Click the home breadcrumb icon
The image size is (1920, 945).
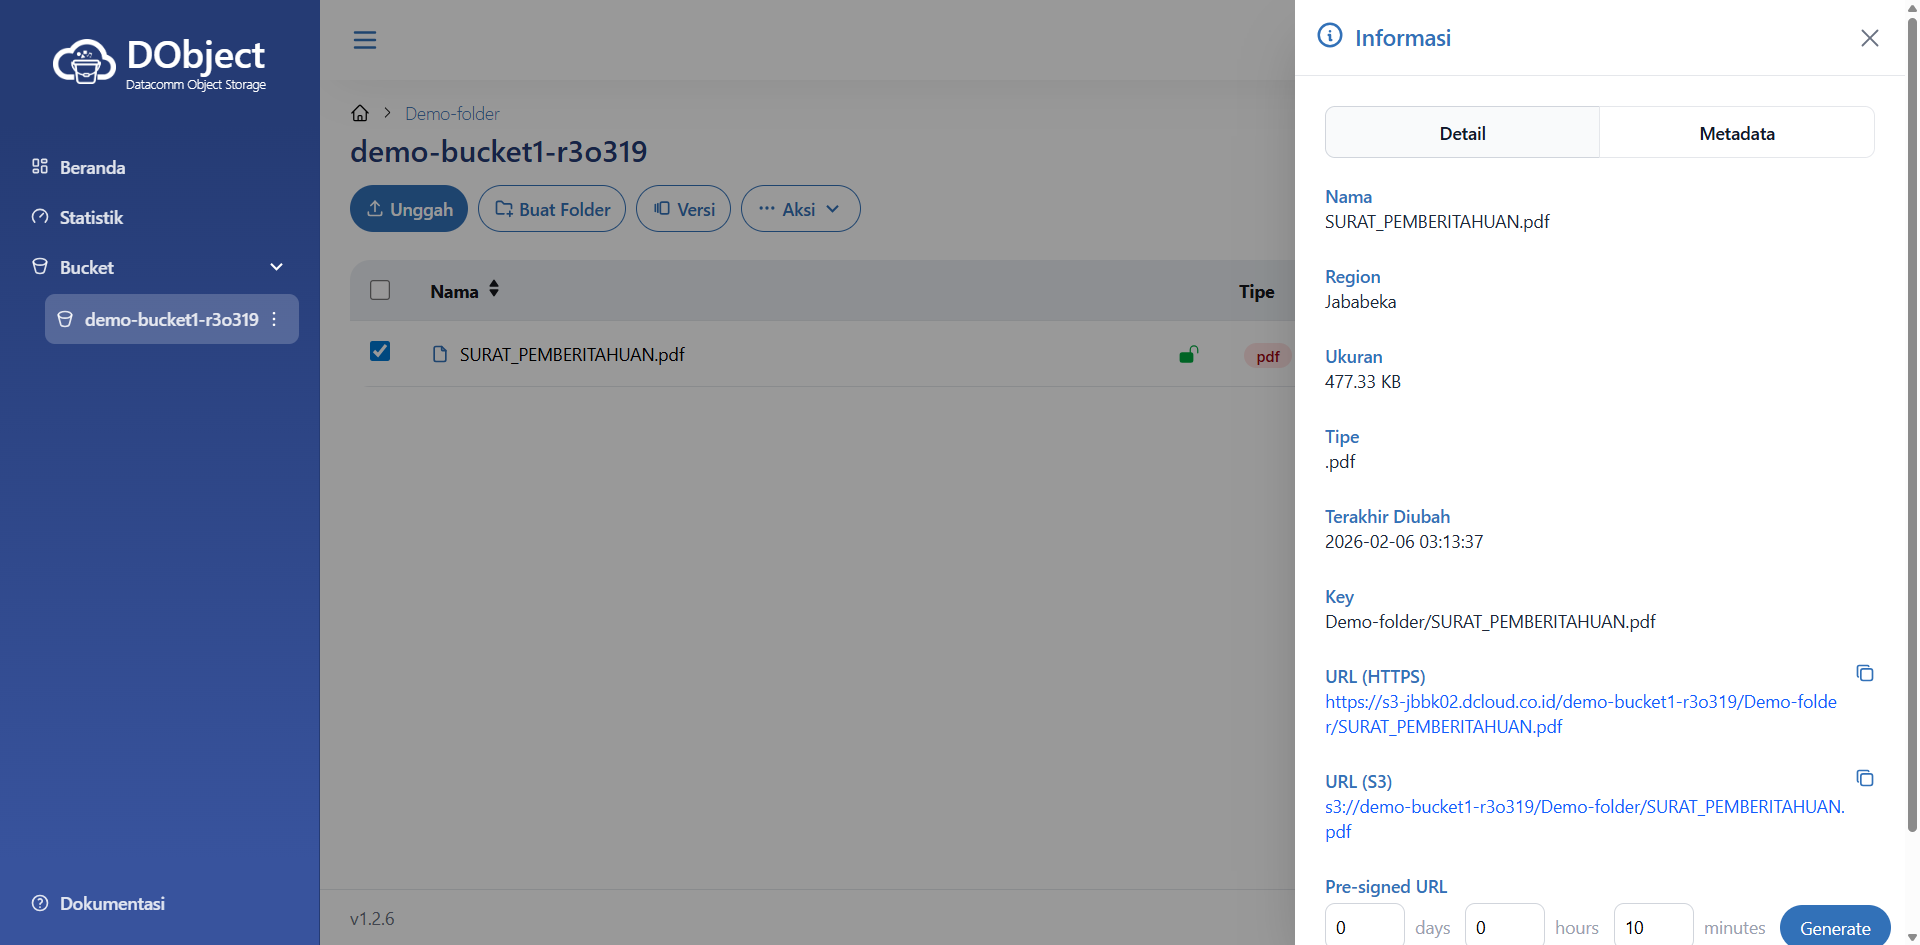coord(360,113)
